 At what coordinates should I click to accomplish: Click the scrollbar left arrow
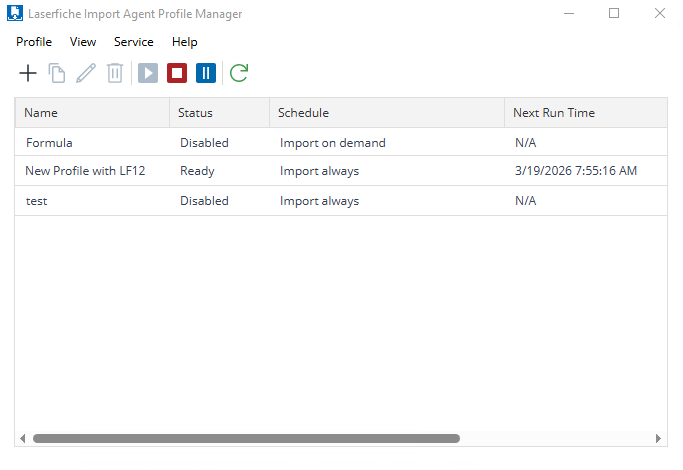[23, 438]
